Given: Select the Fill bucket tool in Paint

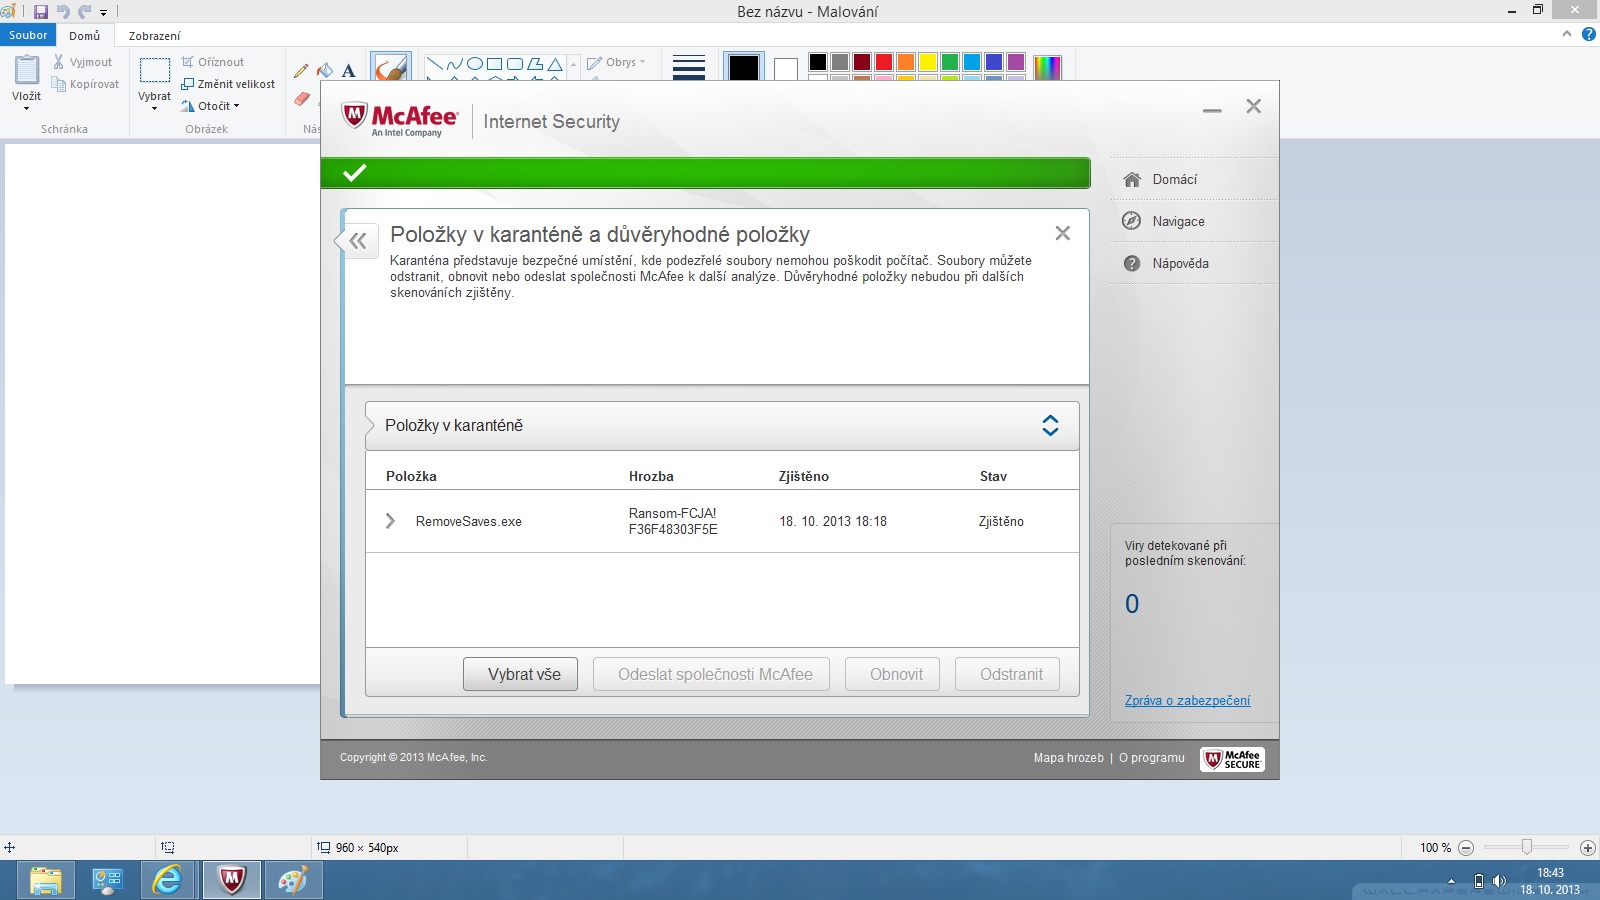Looking at the screenshot, I should click(x=325, y=71).
